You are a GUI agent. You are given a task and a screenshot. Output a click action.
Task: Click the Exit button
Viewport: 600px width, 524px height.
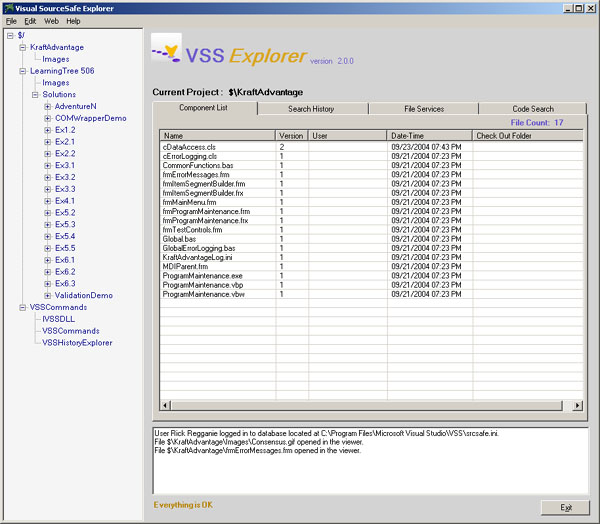pyautogui.click(x=565, y=508)
